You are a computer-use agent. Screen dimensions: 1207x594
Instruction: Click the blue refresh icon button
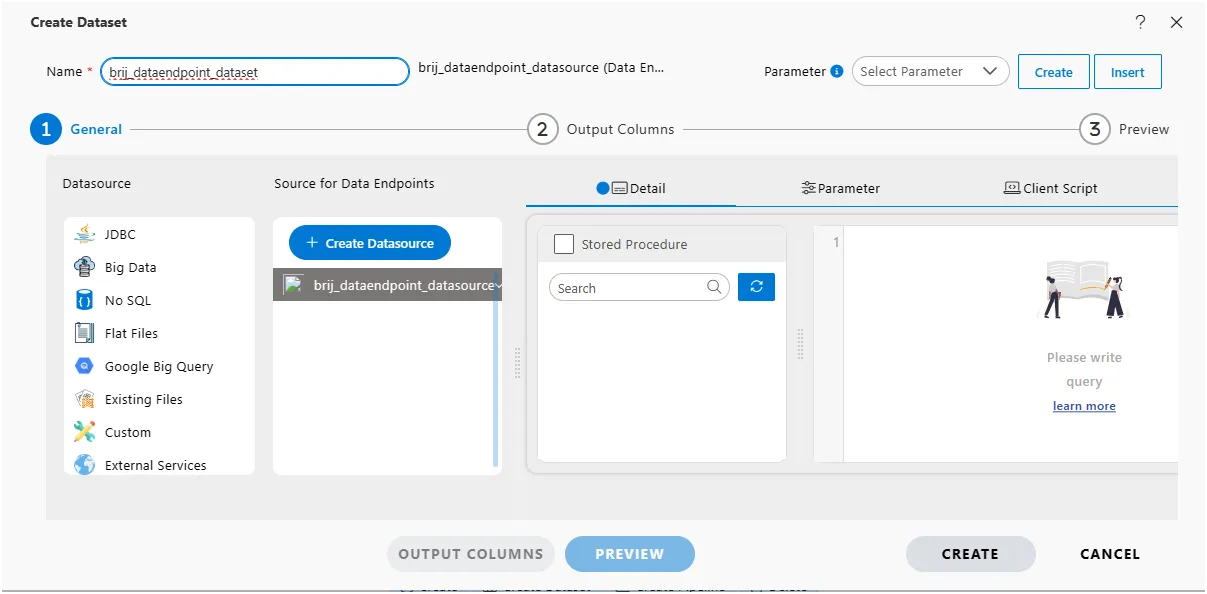[x=756, y=287]
